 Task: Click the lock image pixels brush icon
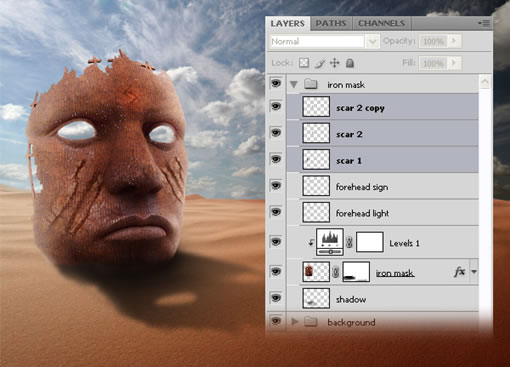pyautogui.click(x=319, y=63)
